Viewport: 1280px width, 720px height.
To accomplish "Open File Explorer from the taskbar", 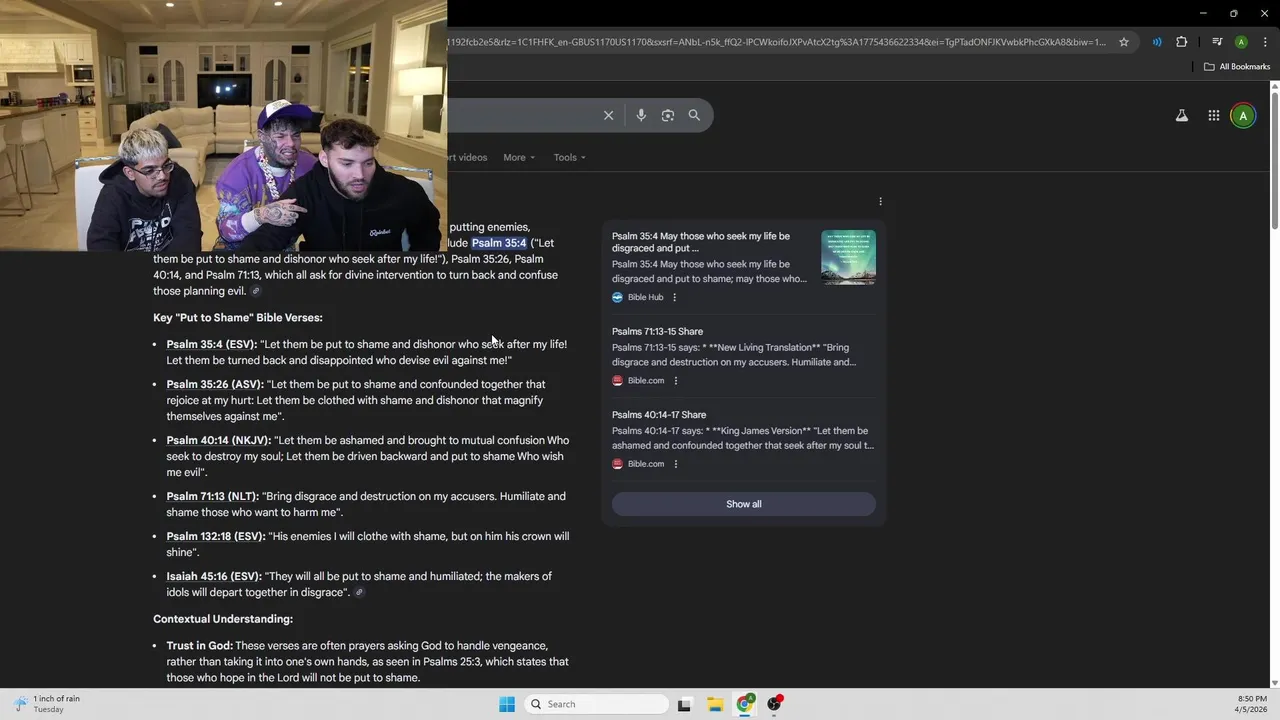I will pyautogui.click(x=715, y=704).
